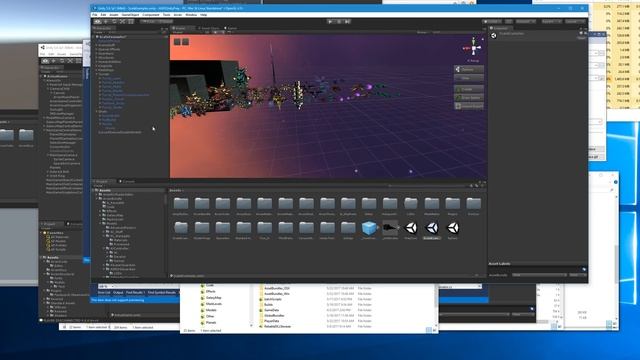Open the Layers dropdown in toolbar
Viewport: 640px width, 360px height.
[551, 21]
